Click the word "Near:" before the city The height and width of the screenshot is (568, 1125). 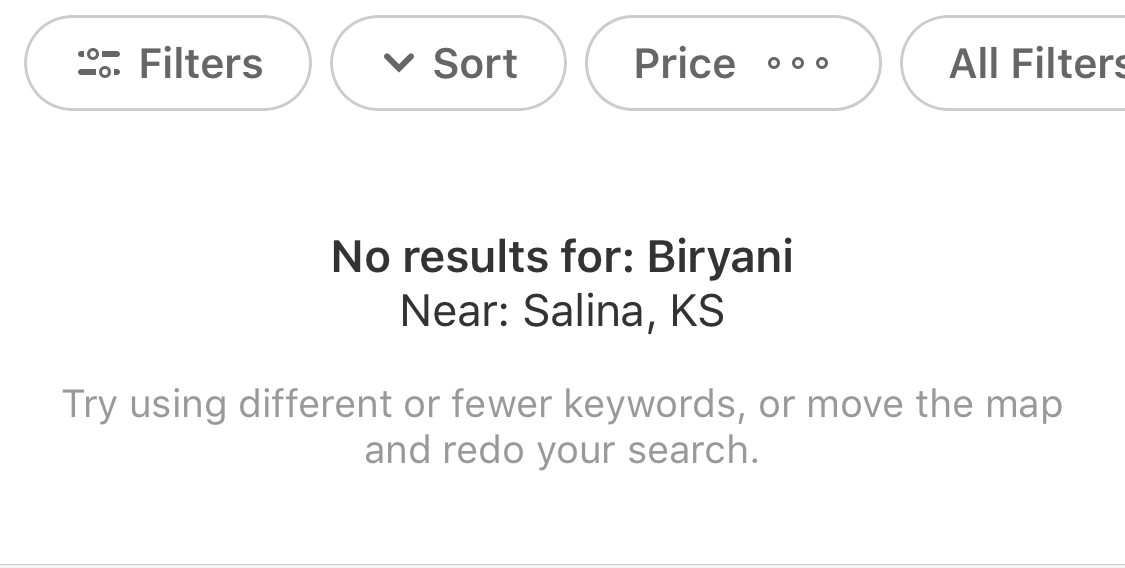click(455, 311)
